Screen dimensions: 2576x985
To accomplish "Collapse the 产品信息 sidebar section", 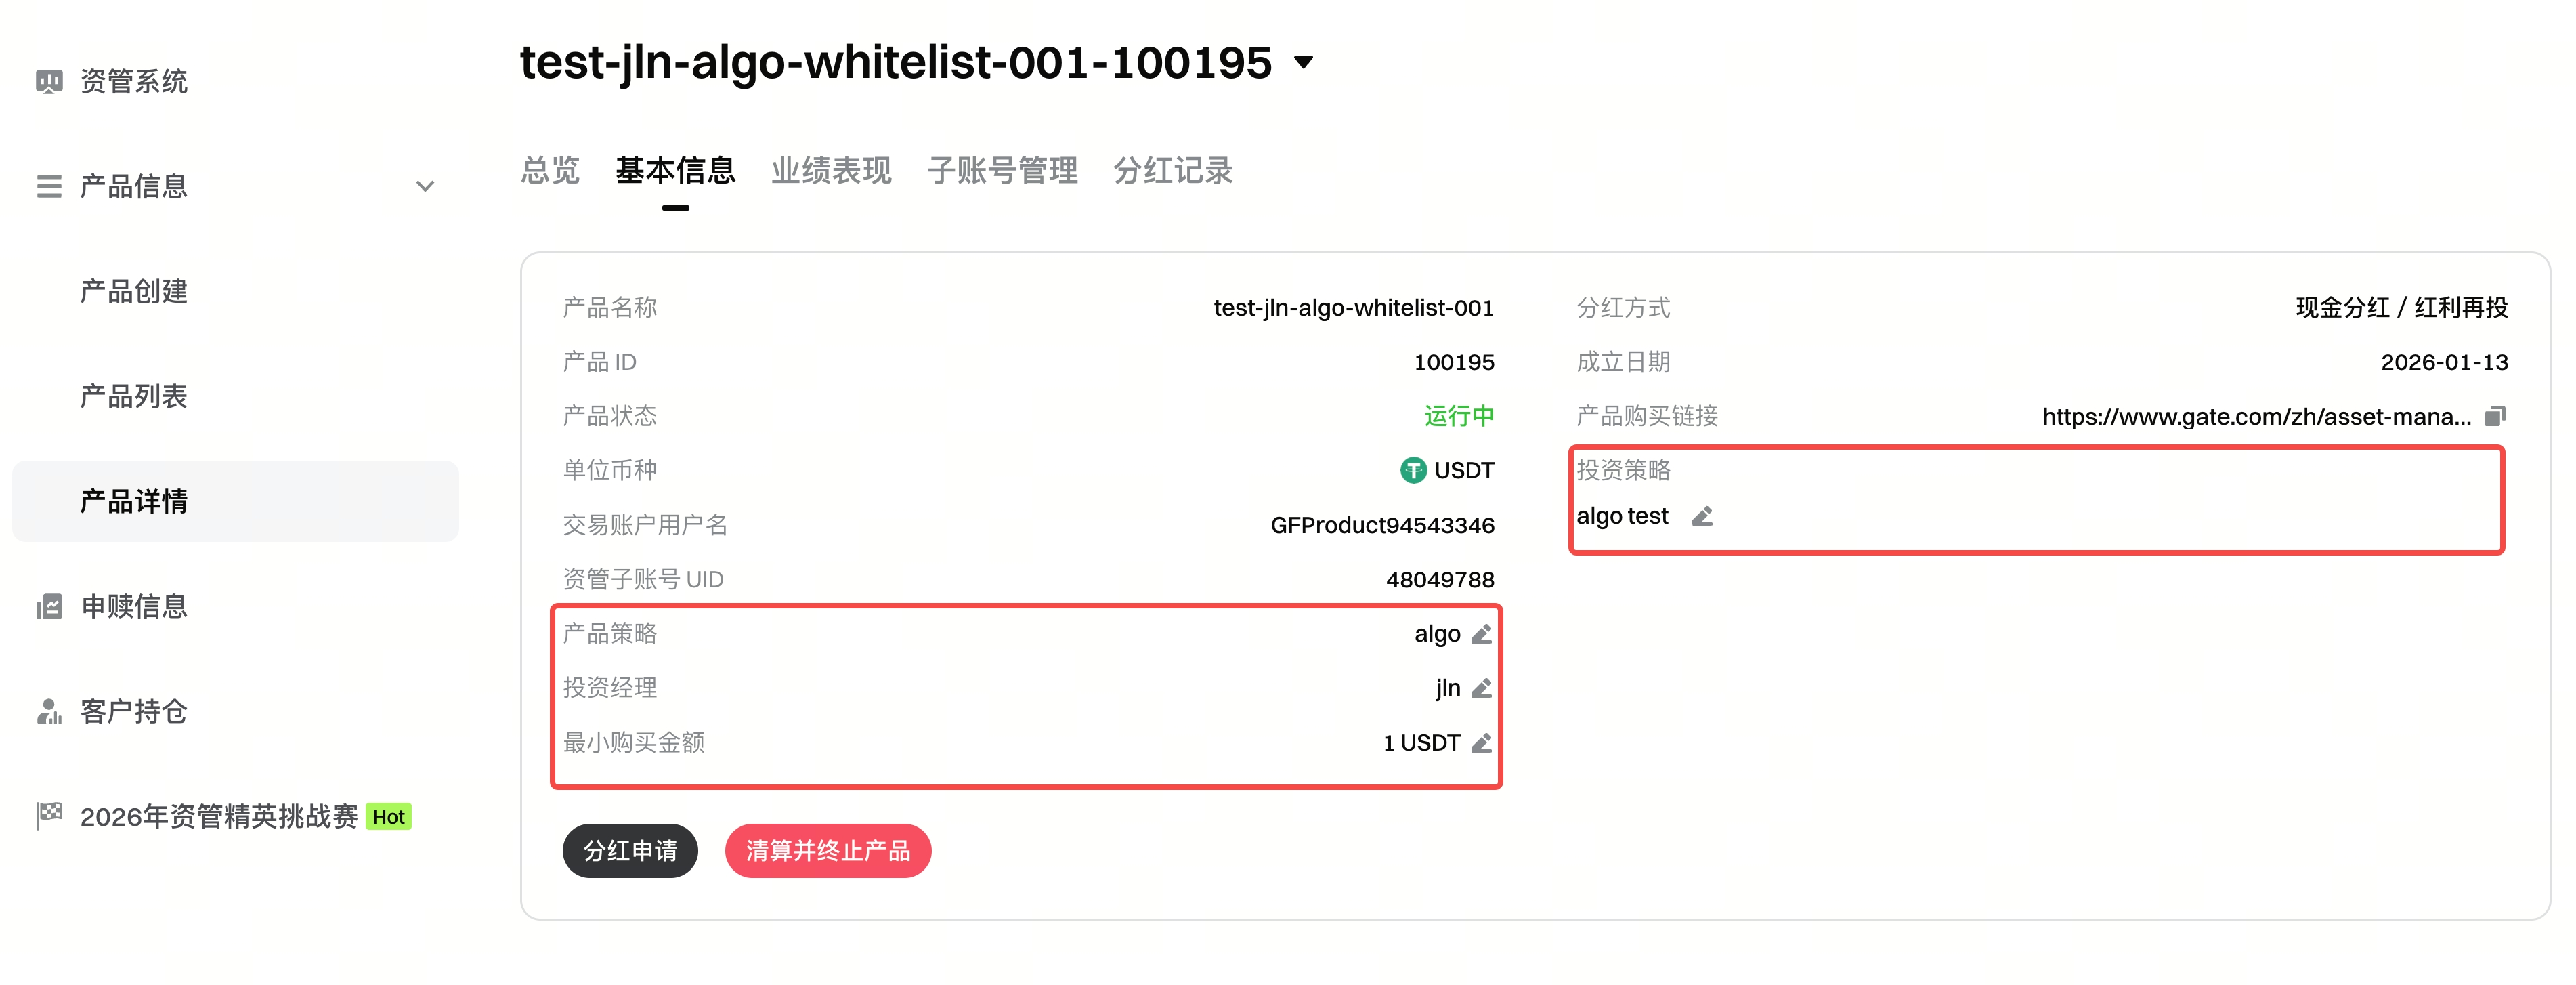I will tap(425, 186).
